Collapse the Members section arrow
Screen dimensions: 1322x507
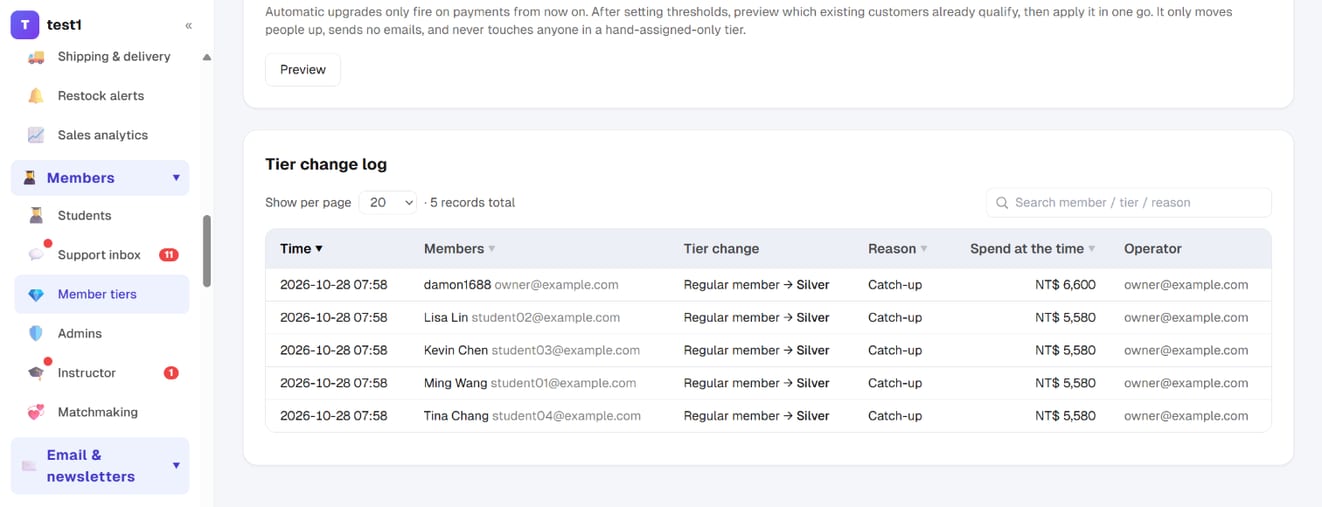pyautogui.click(x=176, y=178)
